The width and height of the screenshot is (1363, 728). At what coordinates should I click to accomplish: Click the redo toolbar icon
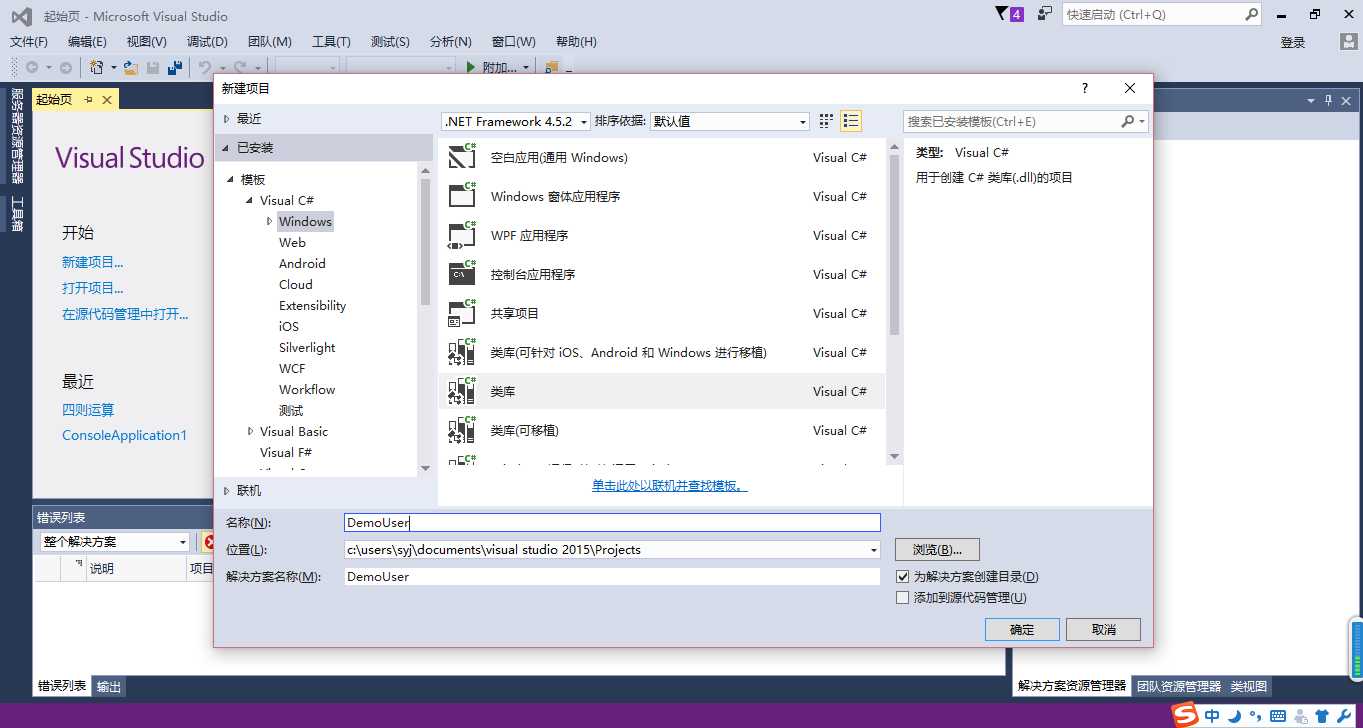tap(240, 67)
